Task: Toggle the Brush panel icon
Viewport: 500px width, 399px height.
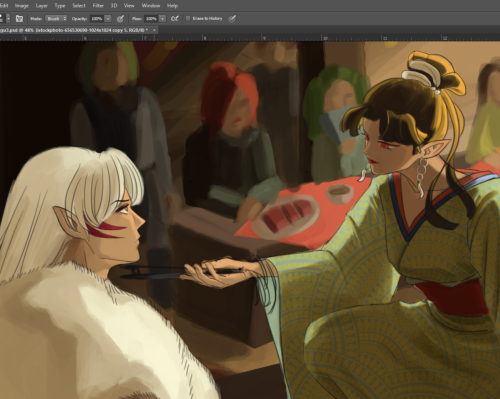Action: [19, 19]
